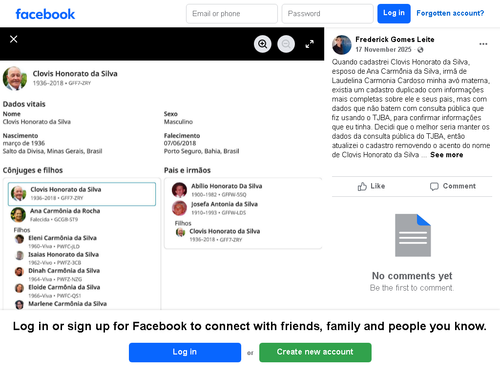Zoom in on the photo
The width and height of the screenshot is (500, 375).
coord(263,44)
